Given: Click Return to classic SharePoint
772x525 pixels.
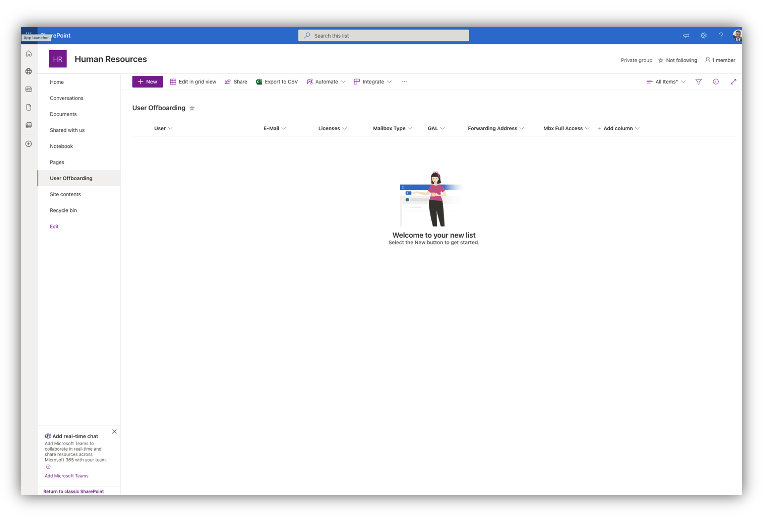Looking at the screenshot, I should click(74, 492).
